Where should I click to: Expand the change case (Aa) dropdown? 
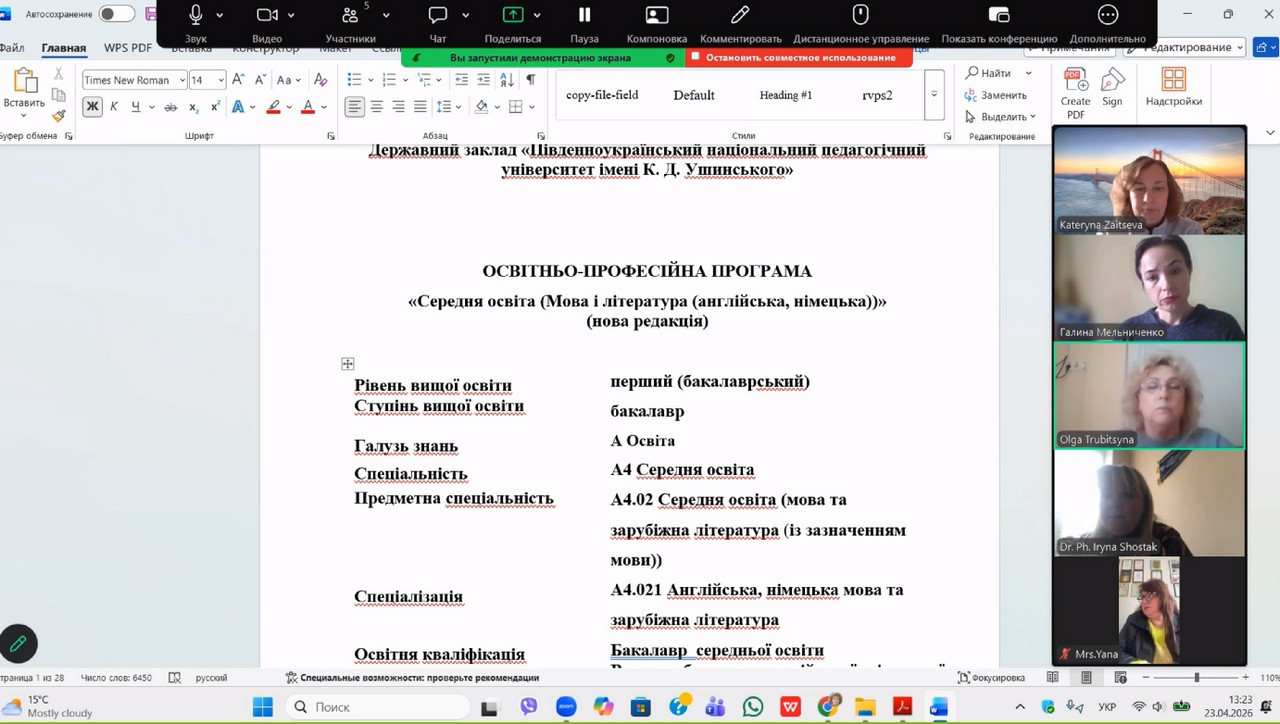pos(299,80)
